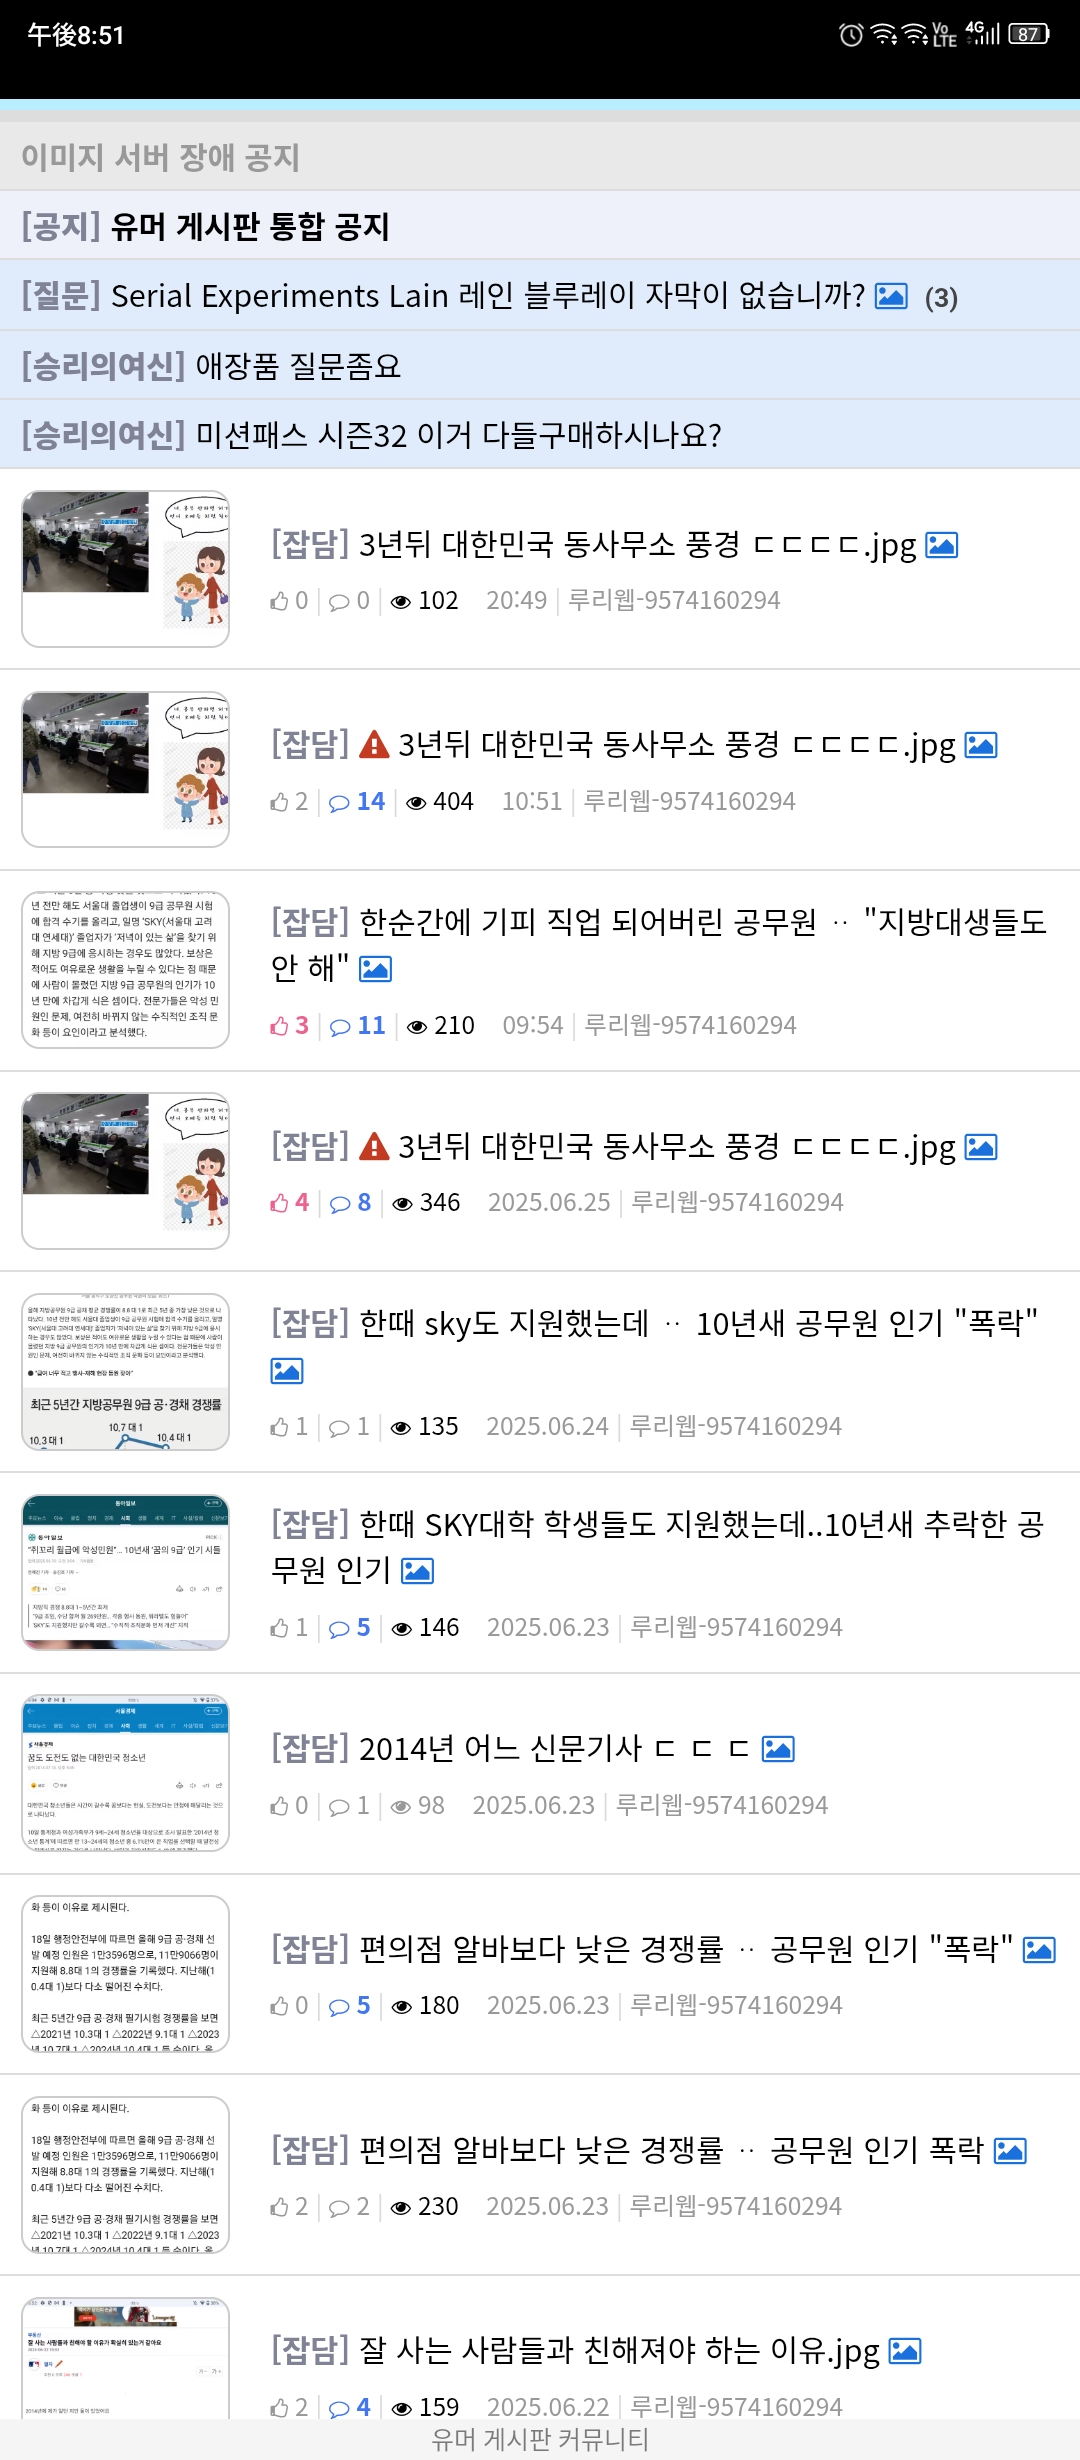Click 유머 게시판 커뮤니티 footer label
1080x2460 pixels.
pos(540,2440)
